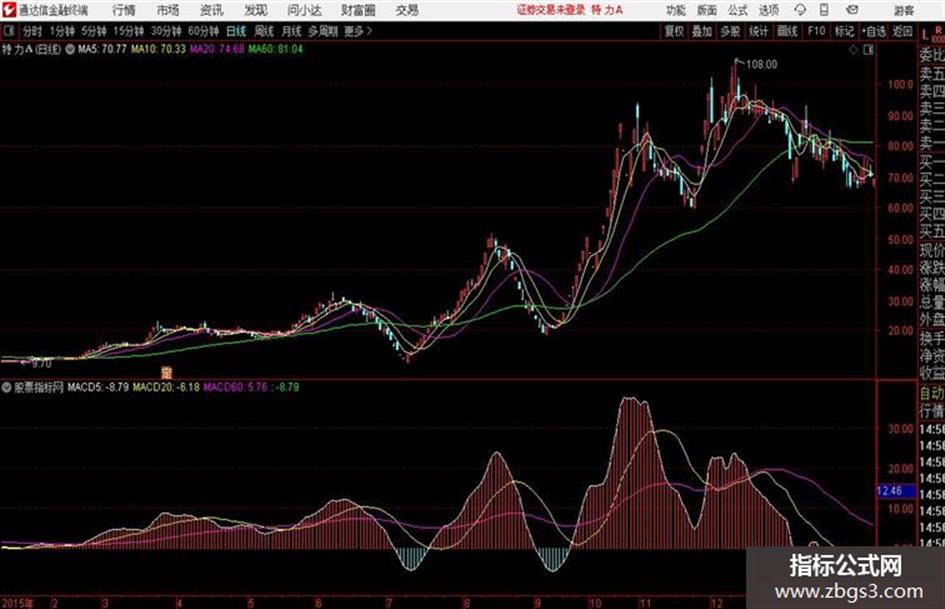Click the 108.00 high price marker
The image size is (945, 609).
[x=762, y=64]
